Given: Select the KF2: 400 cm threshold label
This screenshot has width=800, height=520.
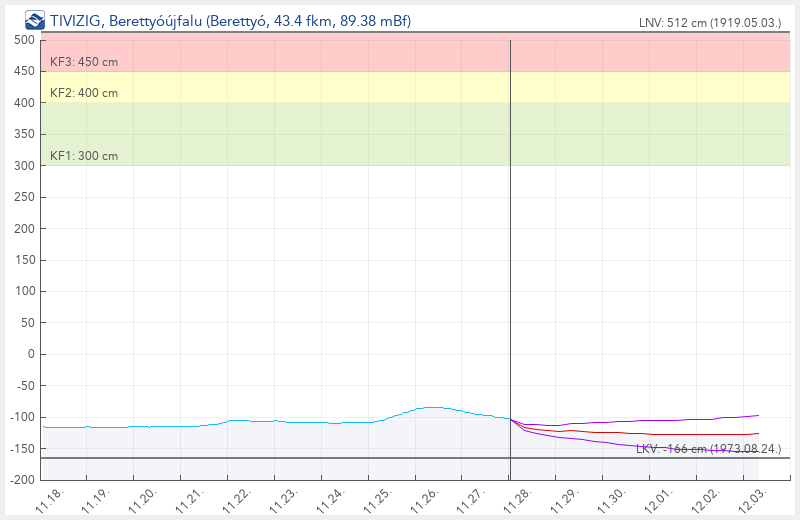Looking at the screenshot, I should pos(84,93).
